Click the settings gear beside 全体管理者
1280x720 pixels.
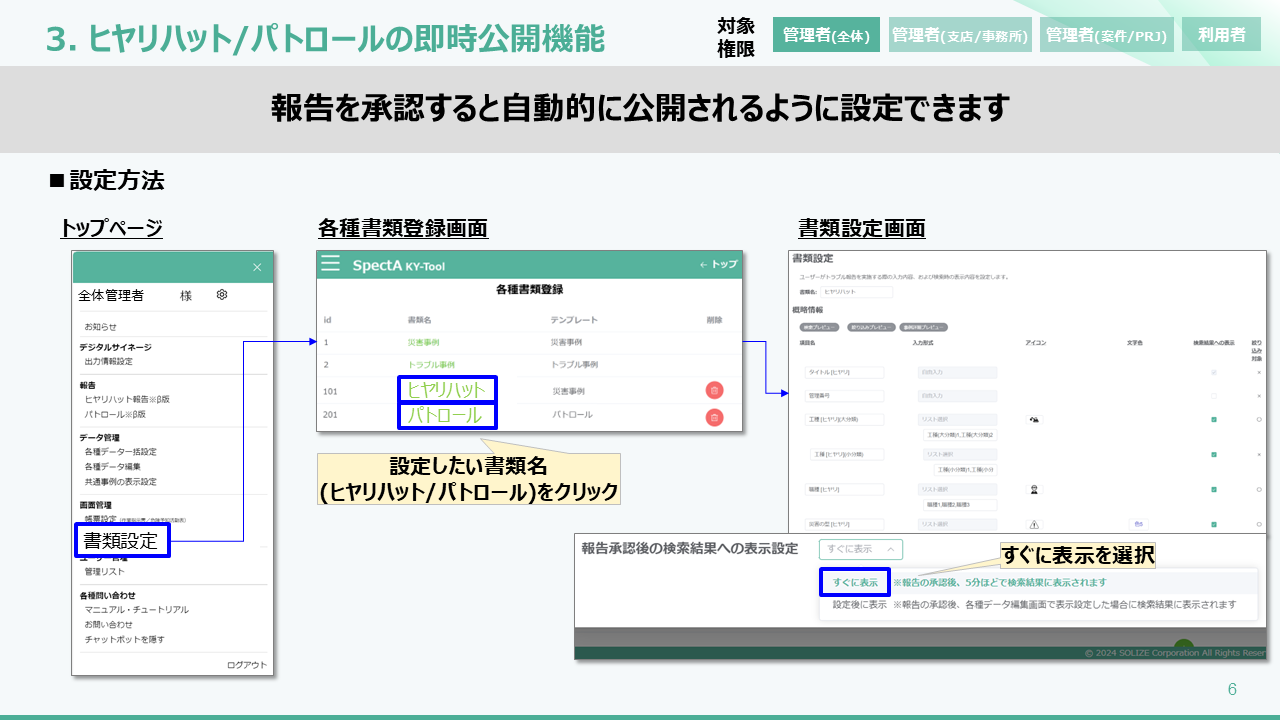point(222,295)
